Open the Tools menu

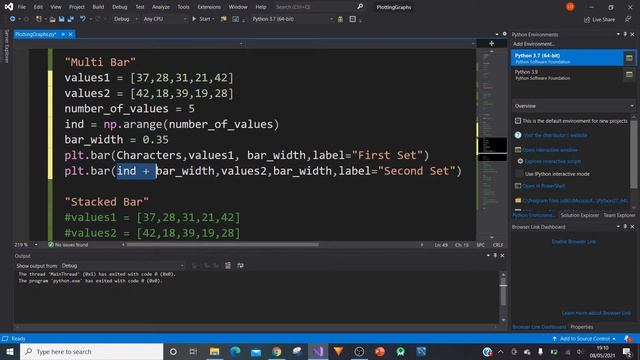(x=183, y=7)
